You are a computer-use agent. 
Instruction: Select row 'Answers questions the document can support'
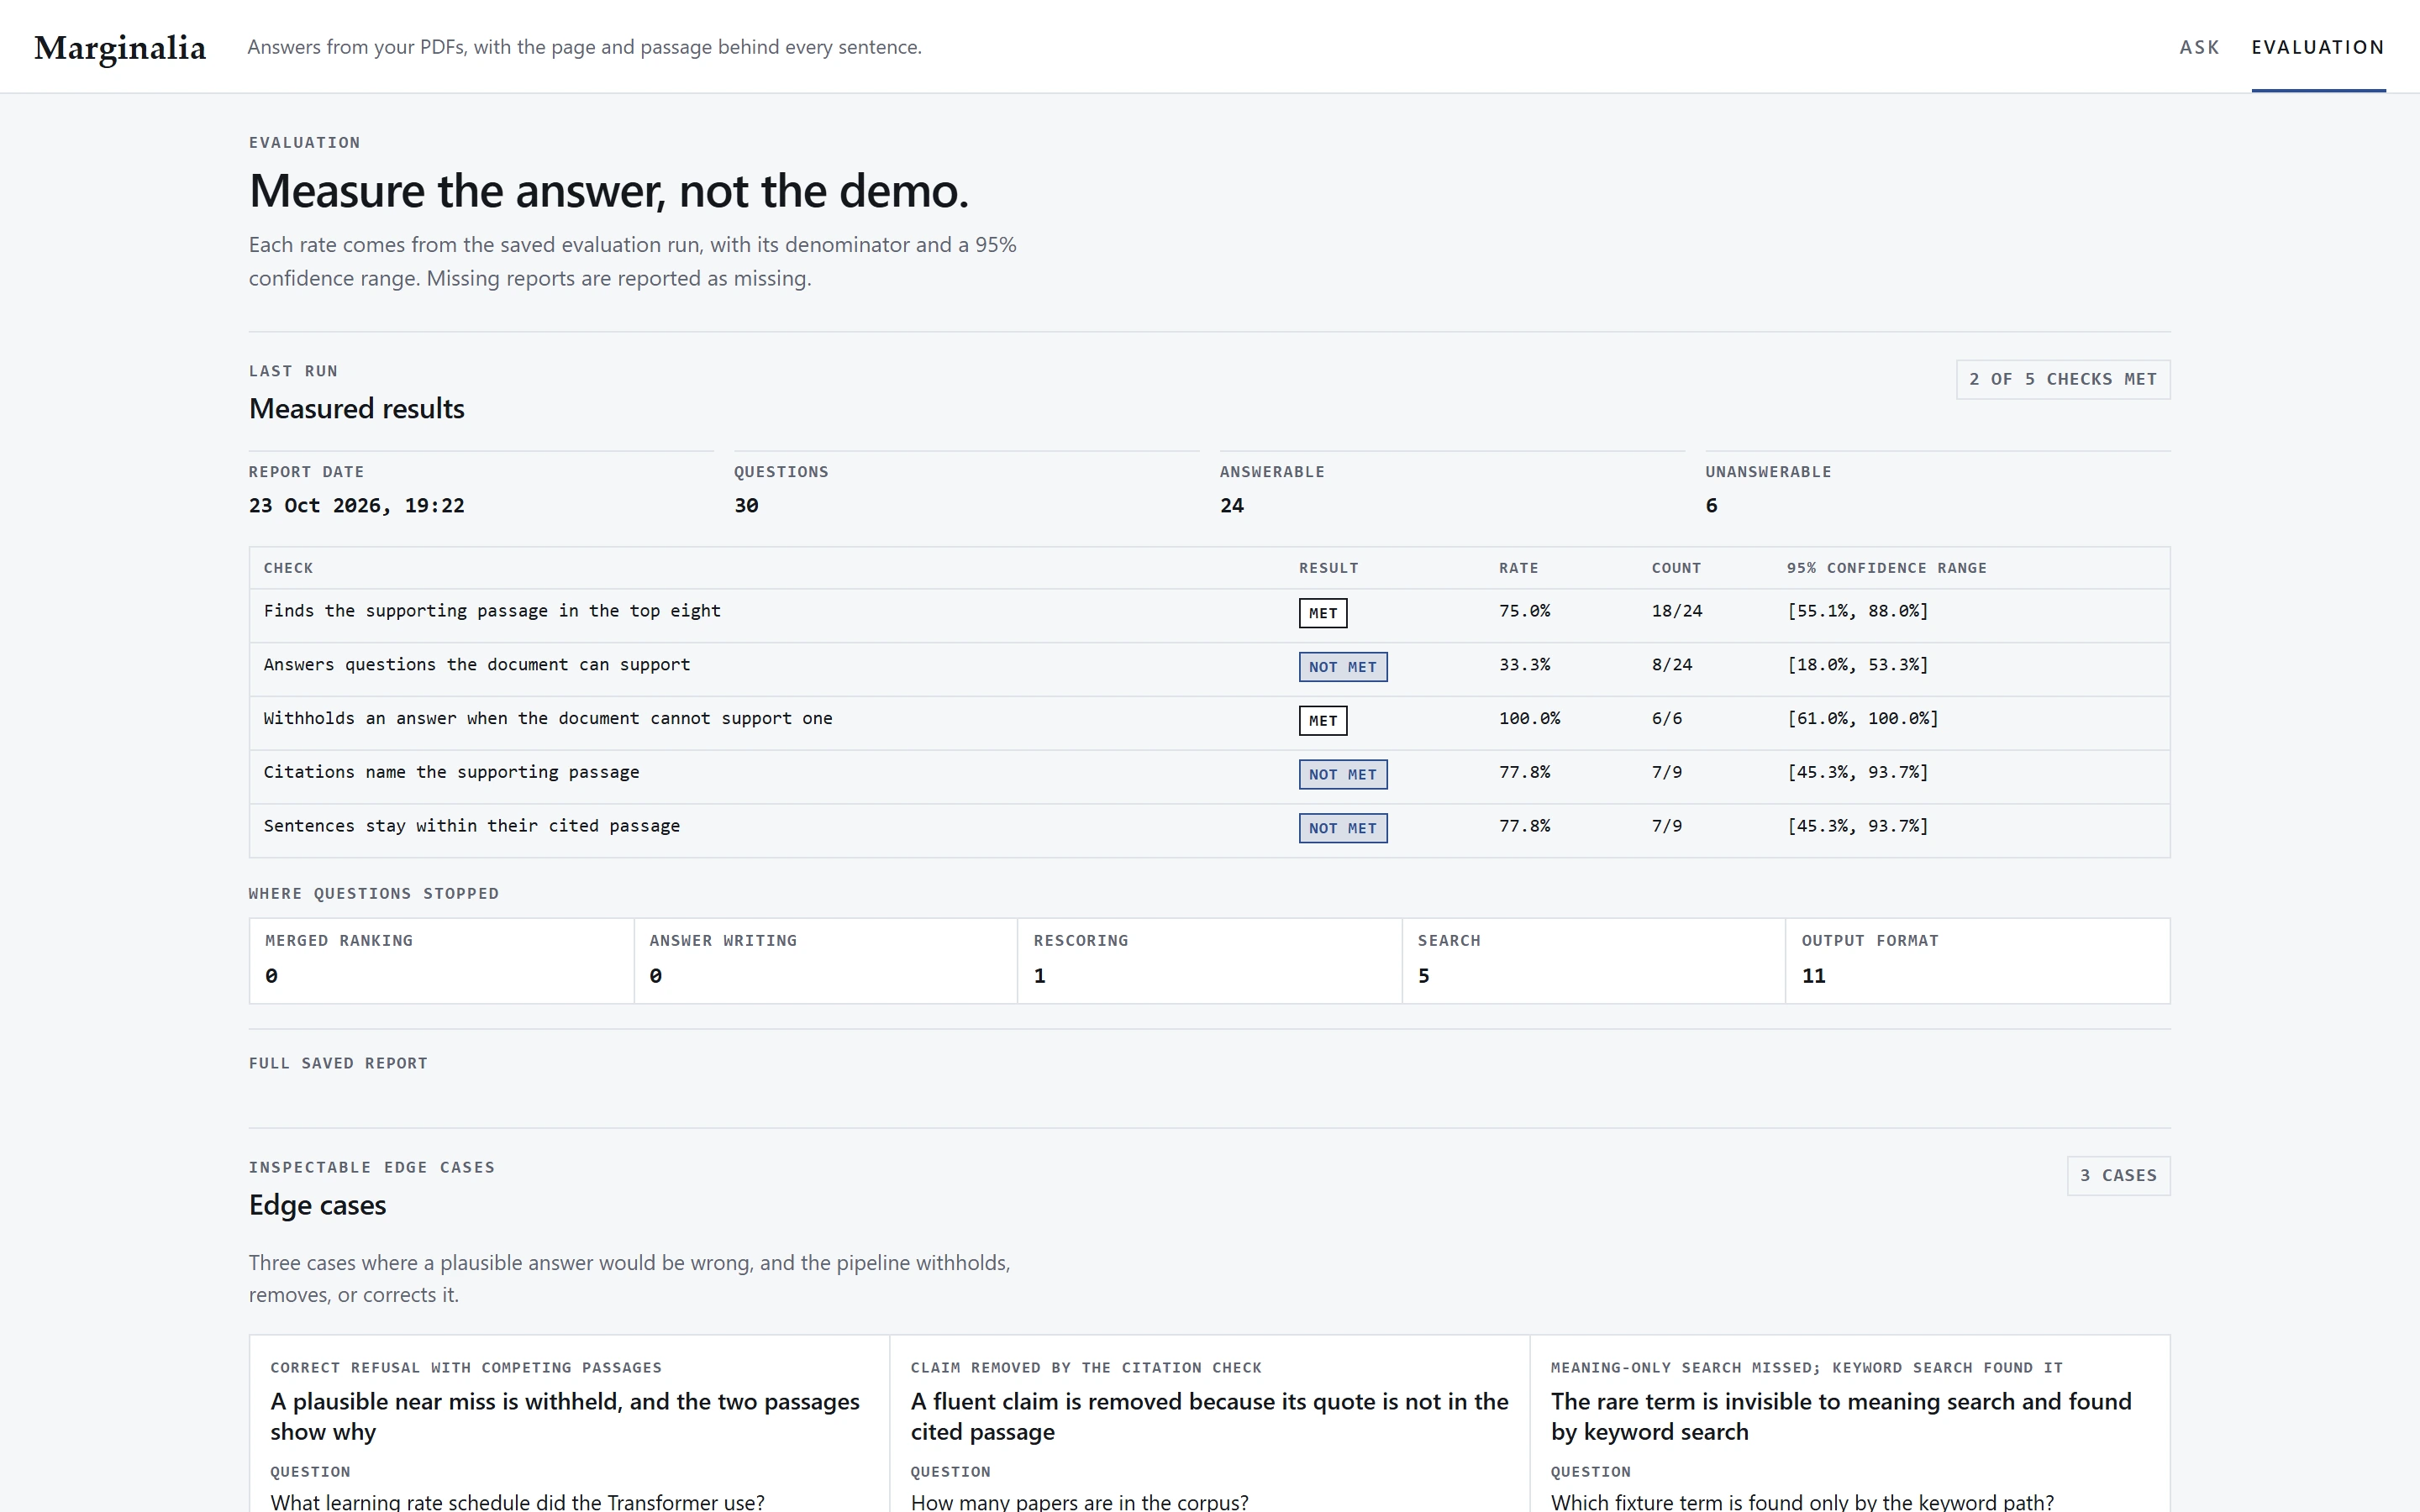tap(1209, 669)
